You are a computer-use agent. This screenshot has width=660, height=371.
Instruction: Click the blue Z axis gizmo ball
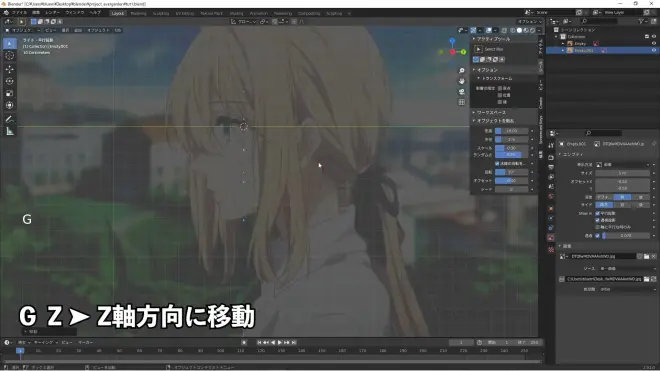452,41
